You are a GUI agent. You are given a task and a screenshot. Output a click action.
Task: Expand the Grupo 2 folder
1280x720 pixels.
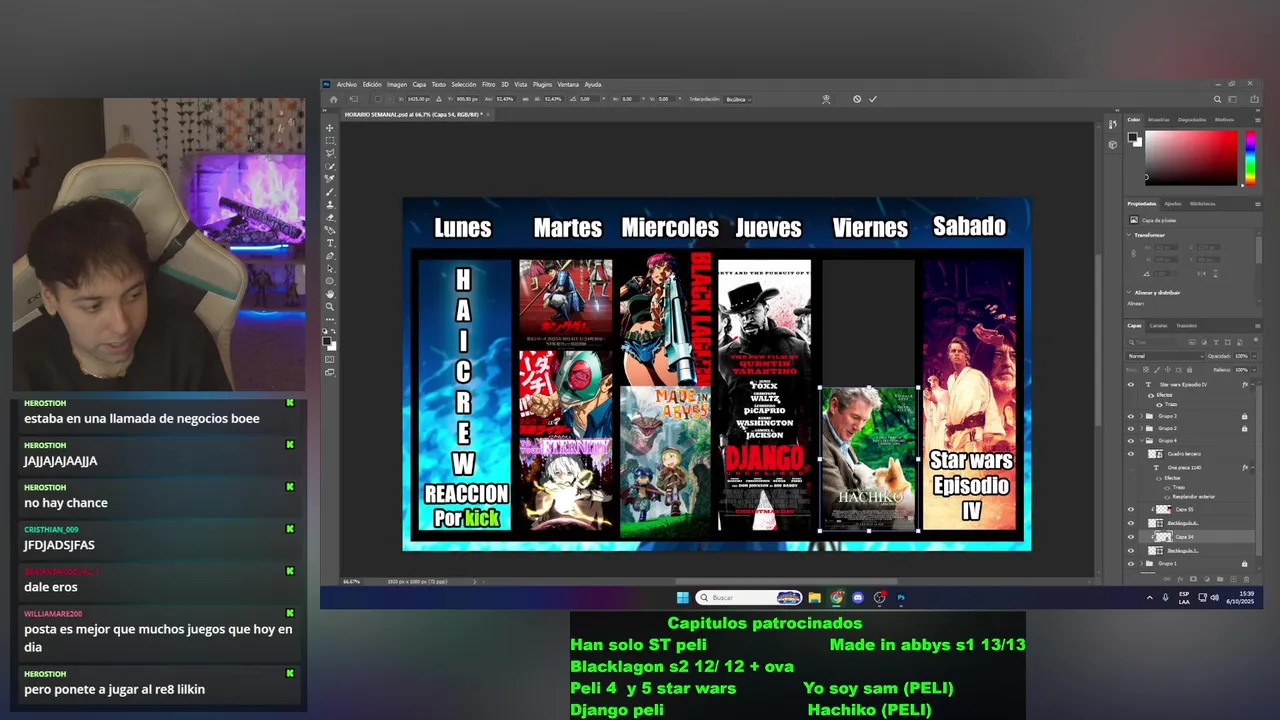[1142, 428]
